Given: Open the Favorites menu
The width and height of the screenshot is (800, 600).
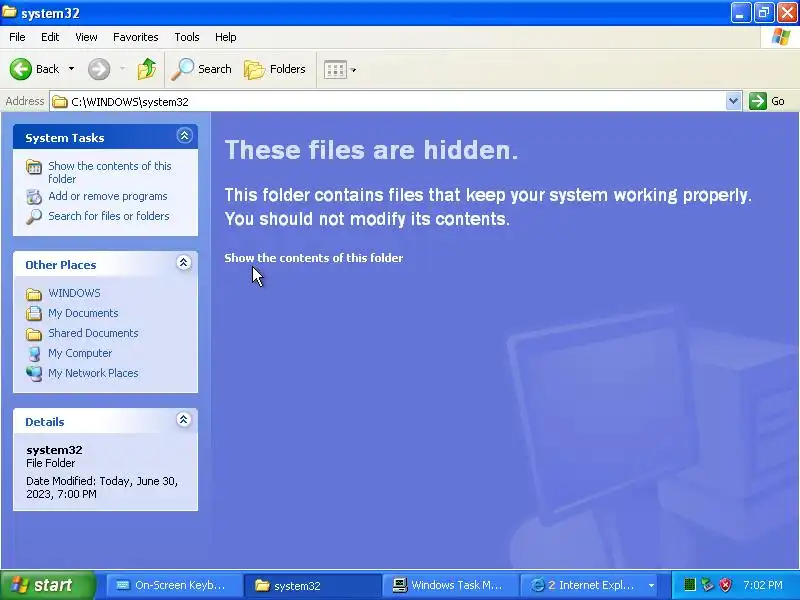Looking at the screenshot, I should 136,37.
